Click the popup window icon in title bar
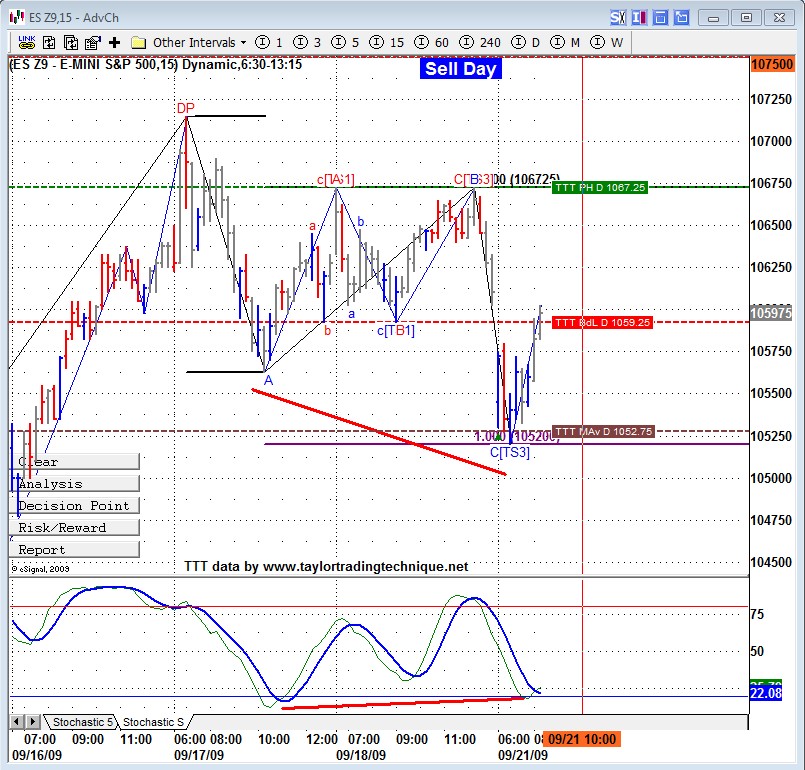The width and height of the screenshot is (805, 770). pos(681,18)
